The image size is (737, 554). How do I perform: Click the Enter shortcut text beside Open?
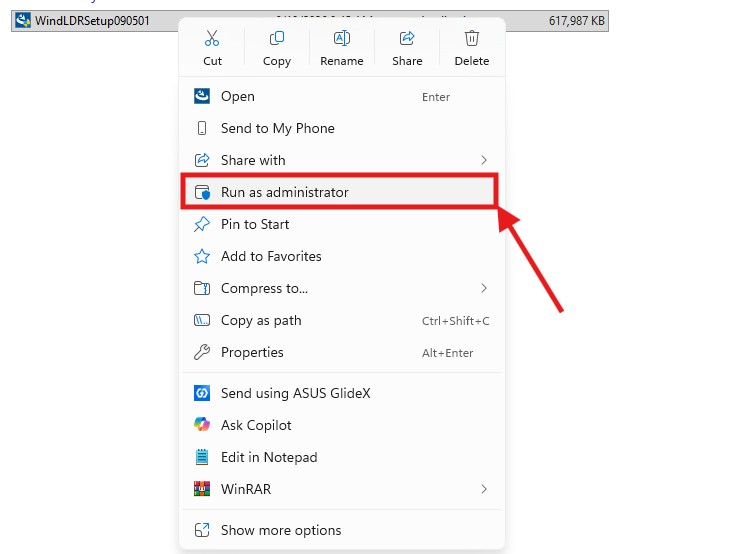(436, 97)
